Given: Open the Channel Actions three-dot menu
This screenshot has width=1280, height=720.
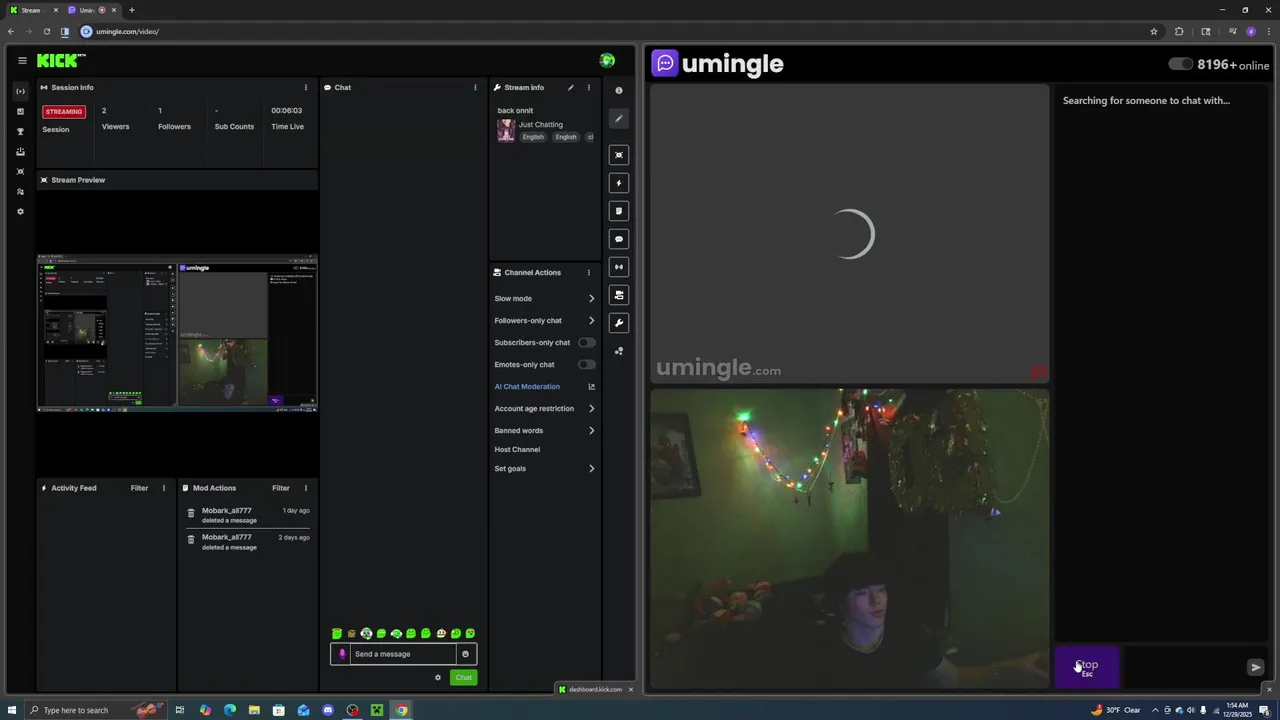Looking at the screenshot, I should (x=588, y=272).
